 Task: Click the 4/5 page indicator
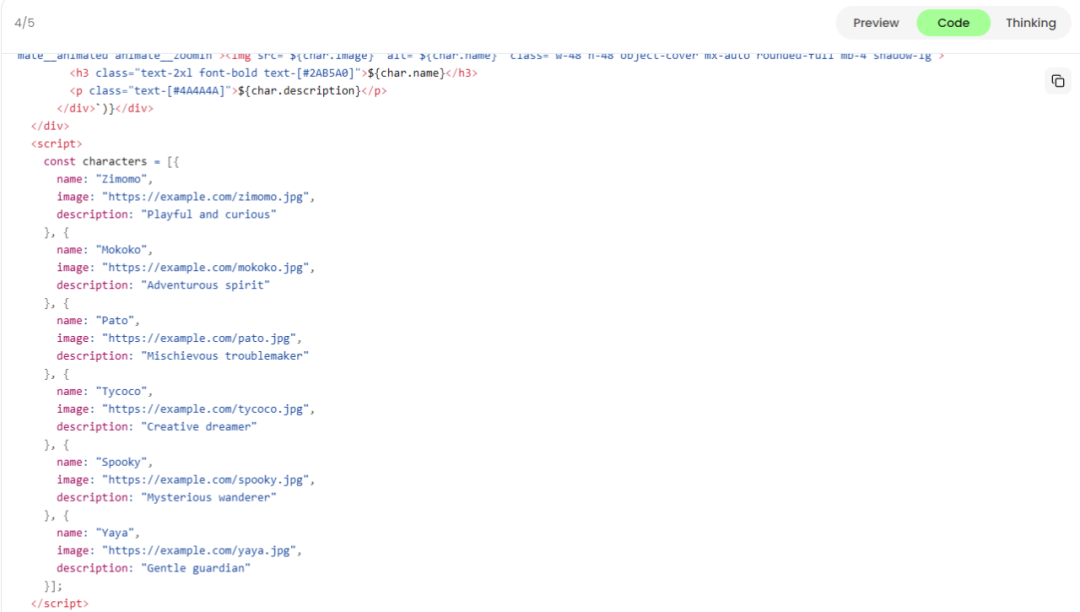pyautogui.click(x=25, y=22)
